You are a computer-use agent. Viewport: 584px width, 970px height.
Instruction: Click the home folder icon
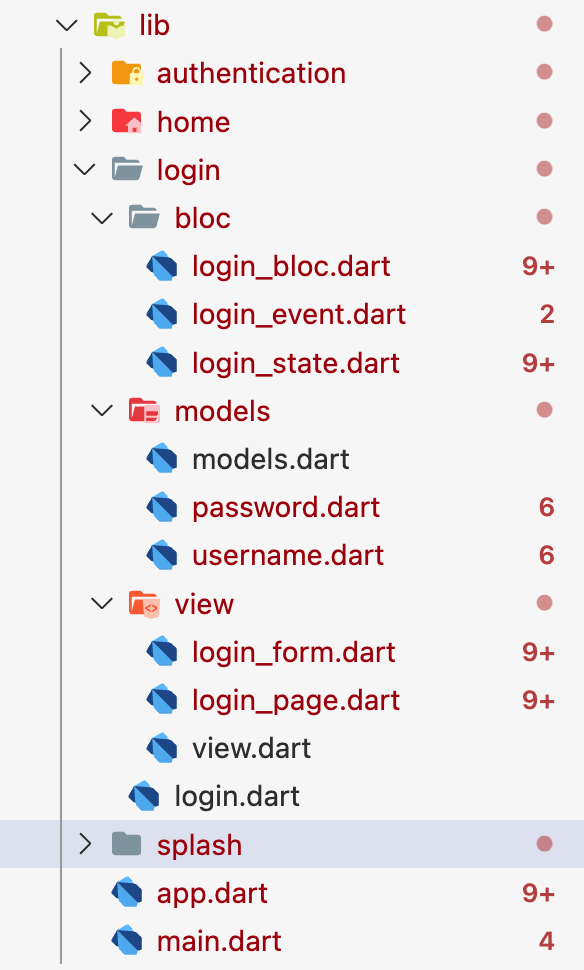(127, 121)
